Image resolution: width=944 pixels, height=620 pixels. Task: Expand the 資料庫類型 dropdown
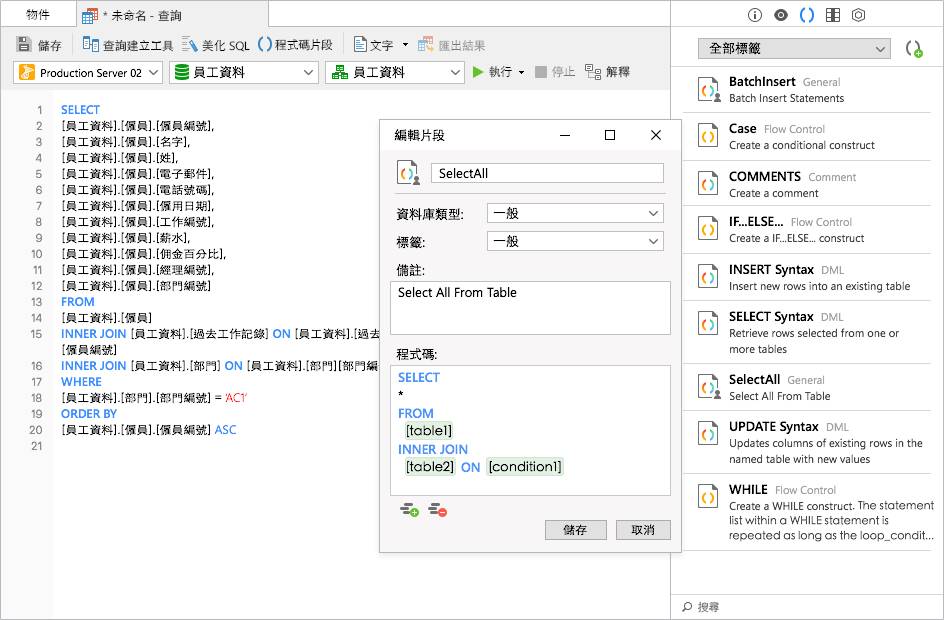click(575, 213)
